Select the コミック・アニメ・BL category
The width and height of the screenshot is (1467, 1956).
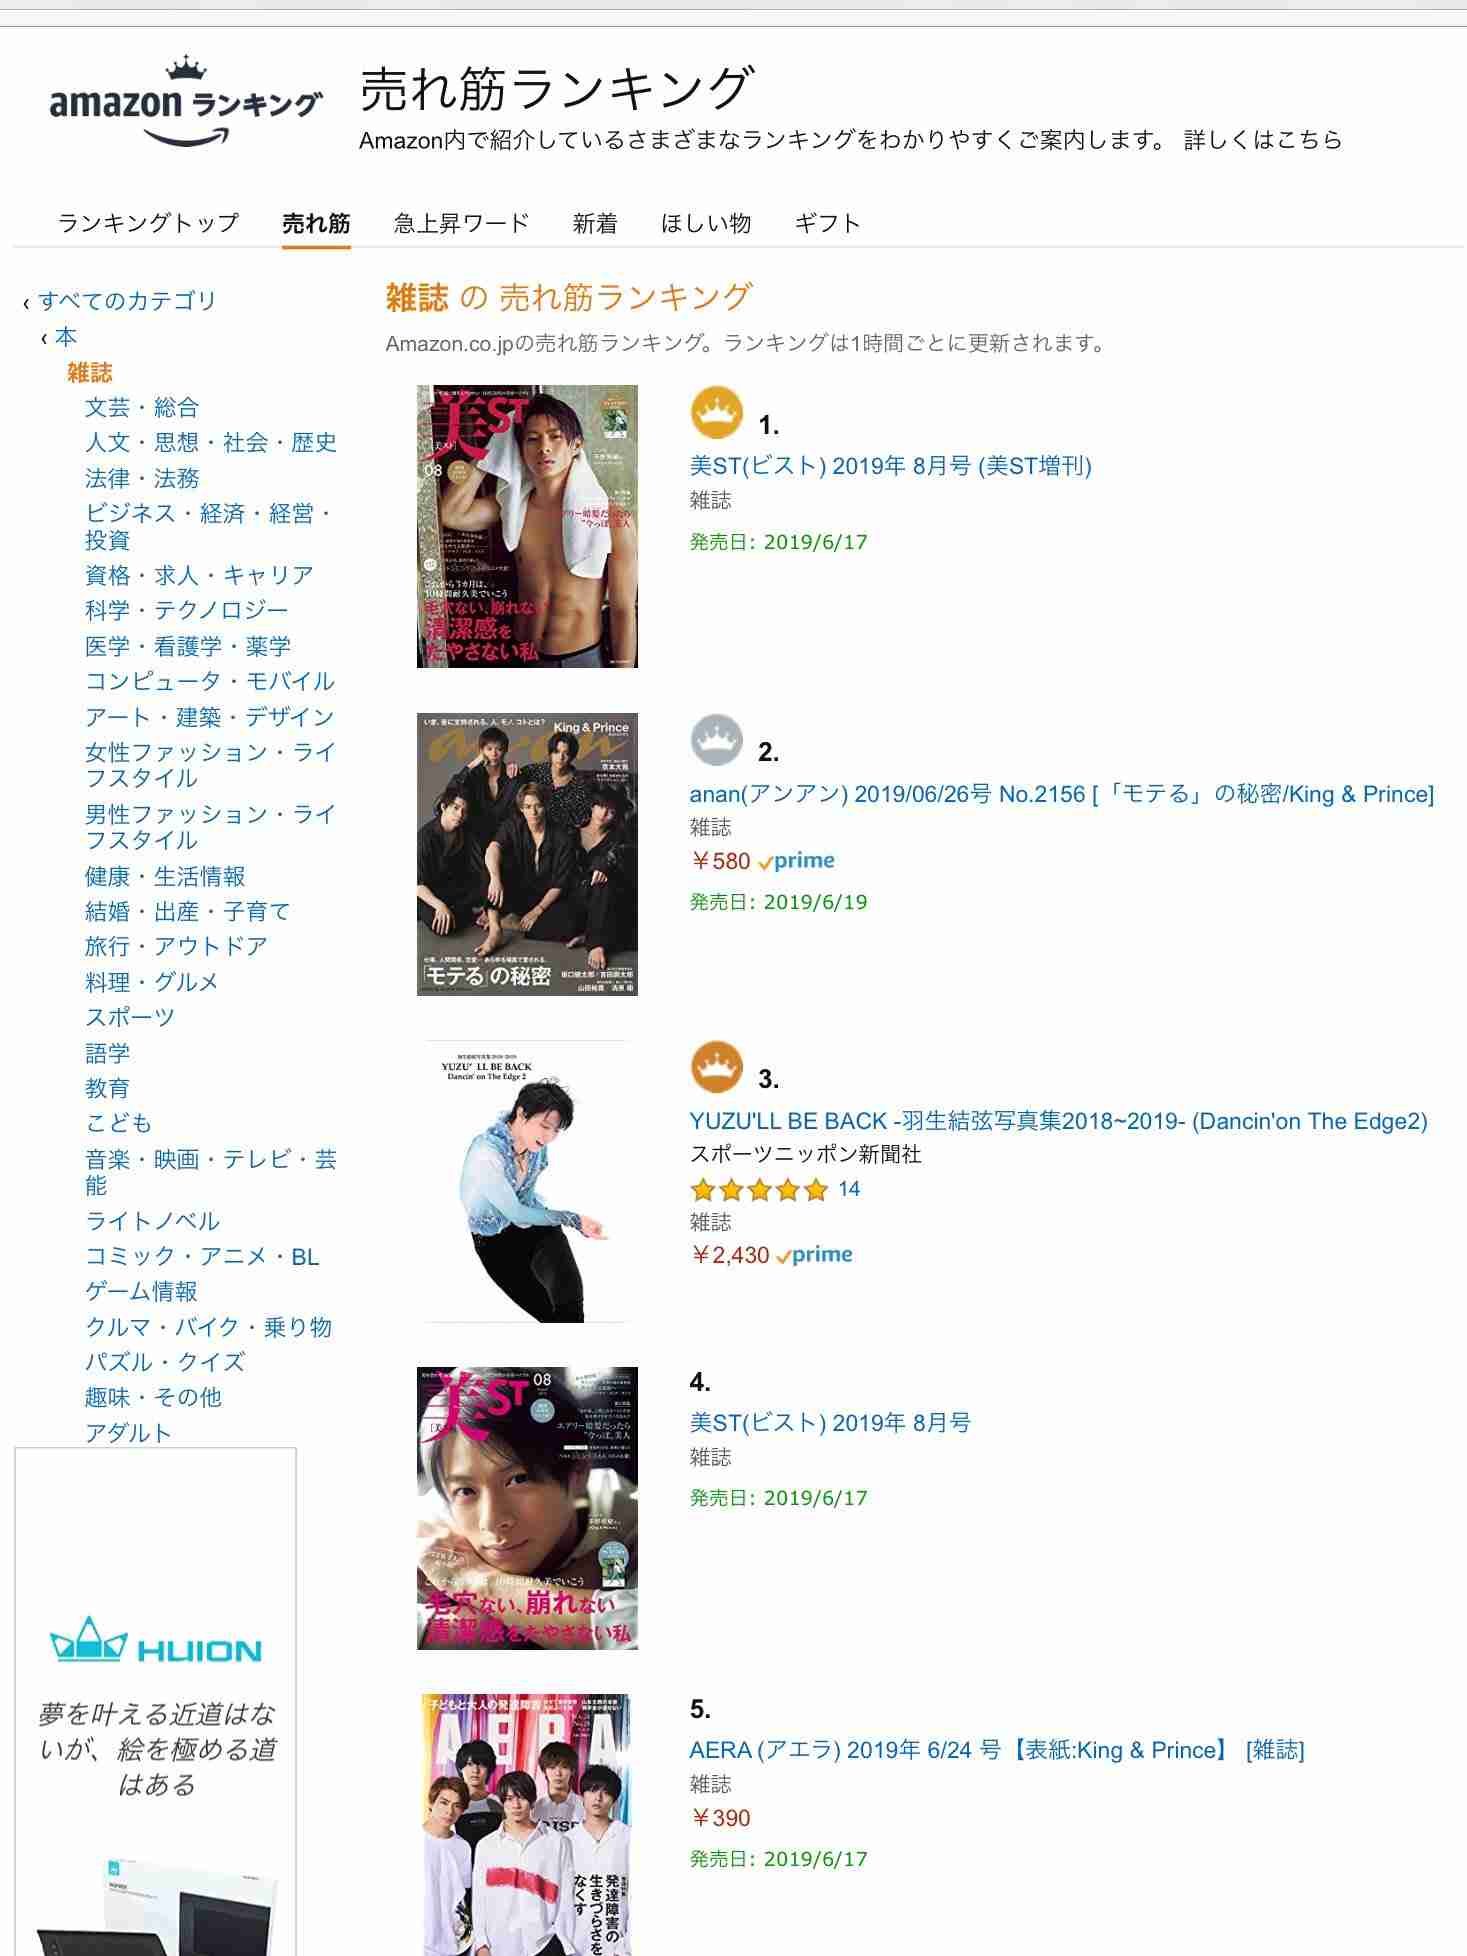[202, 1256]
